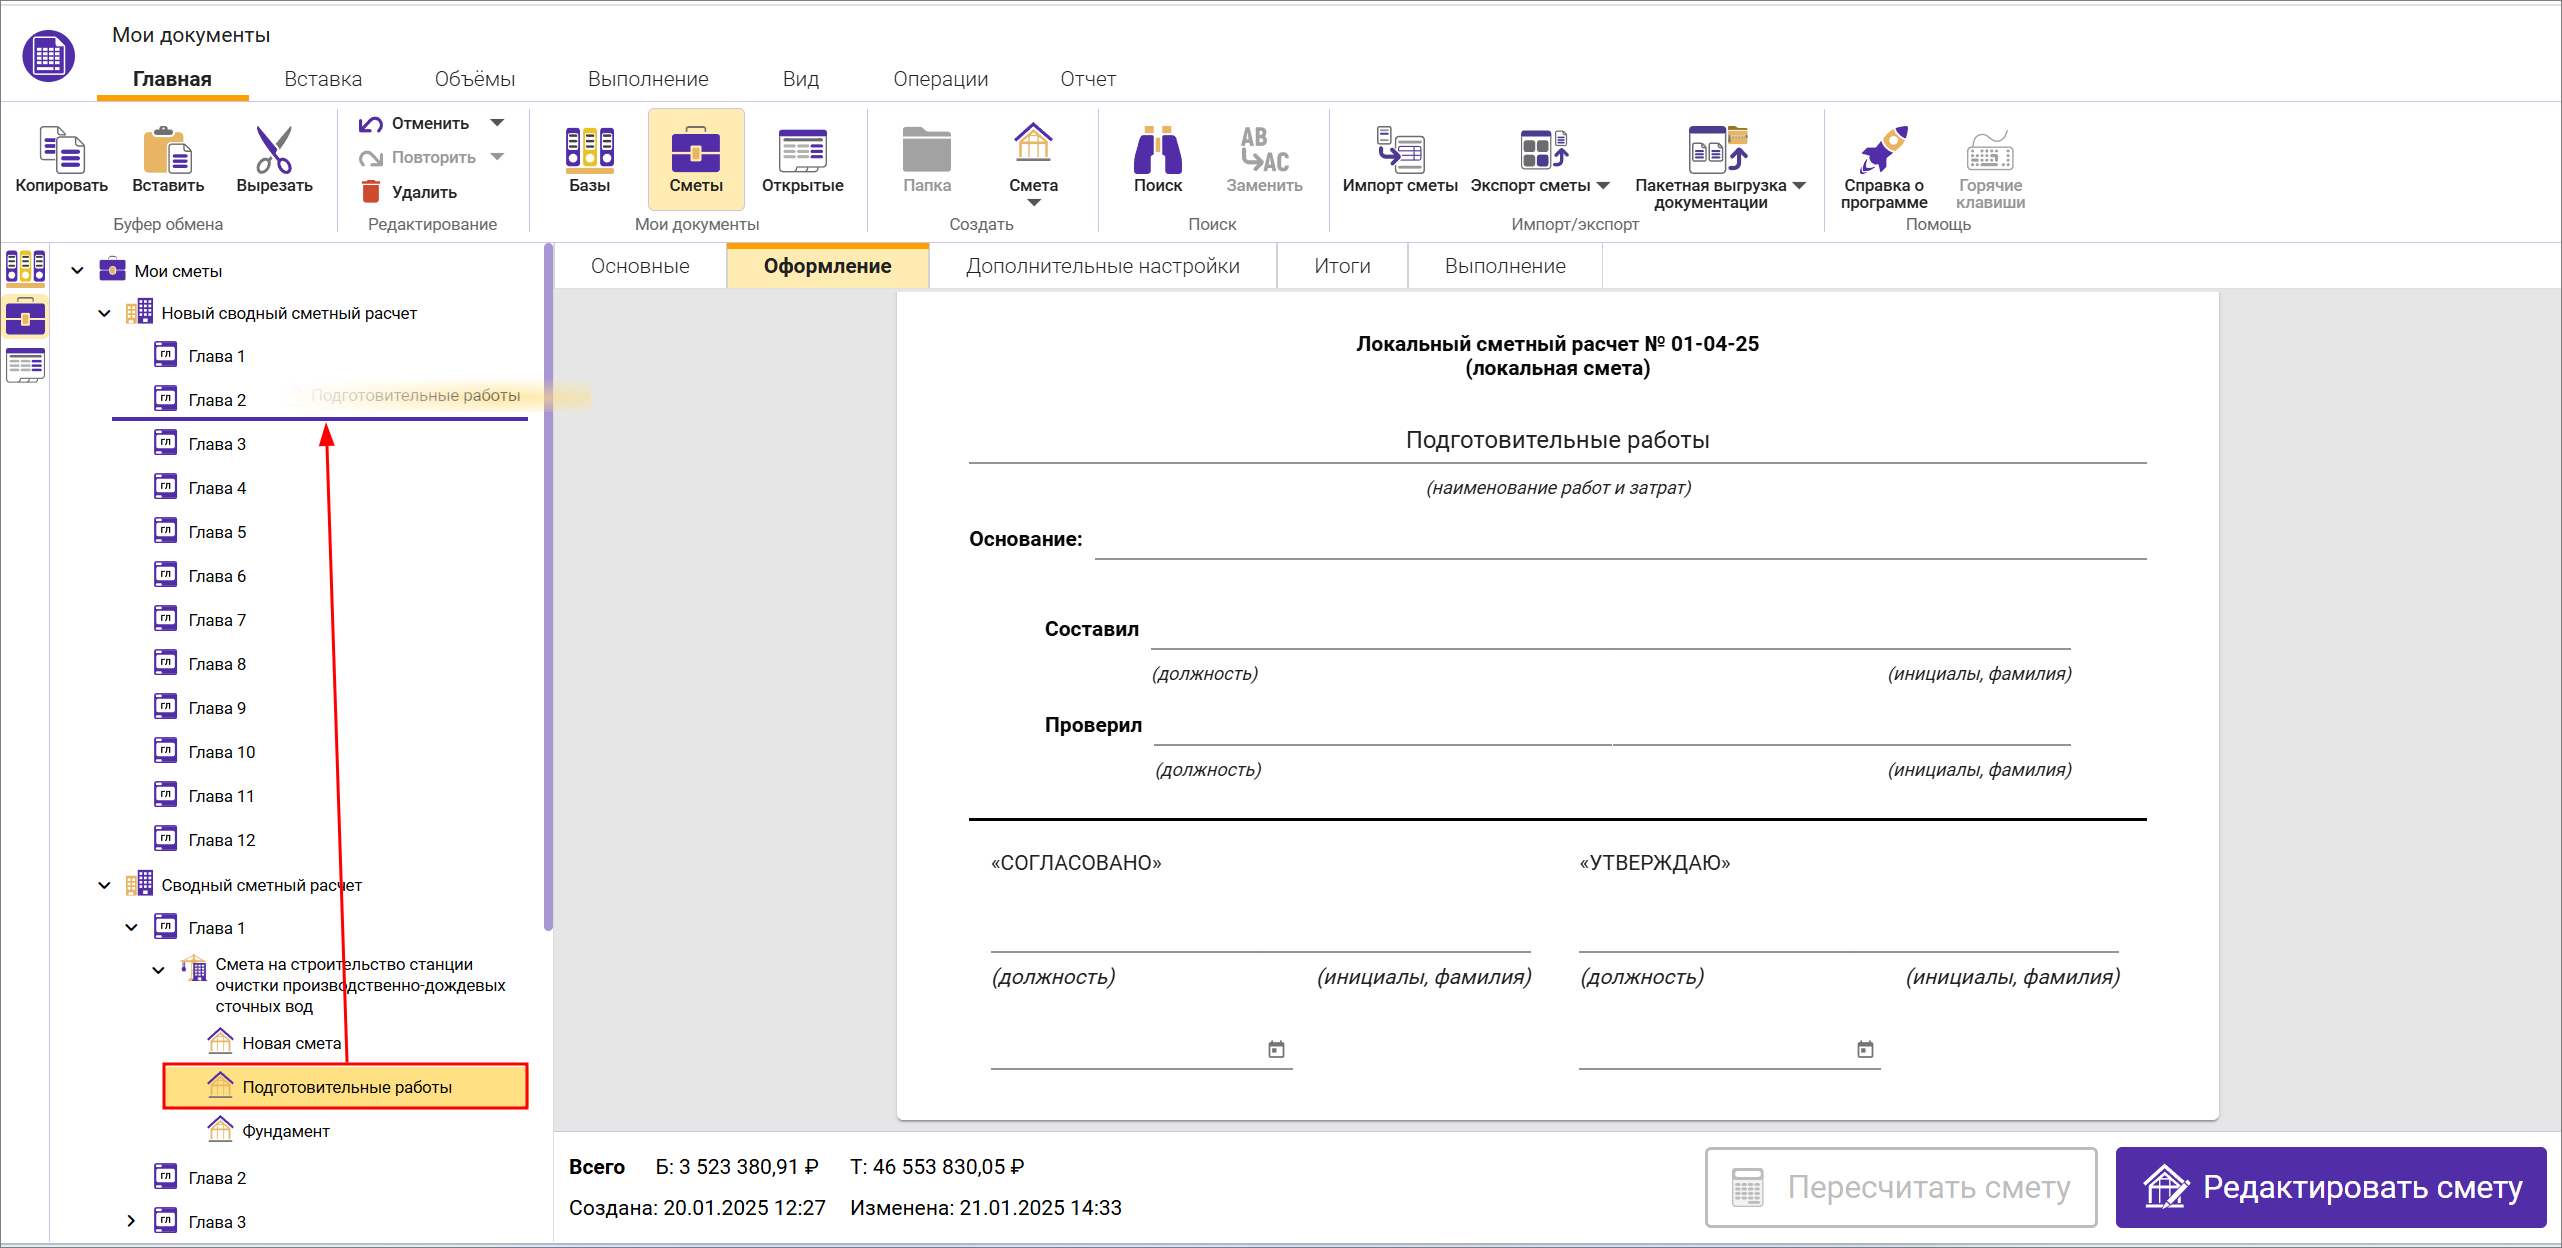Click the Удалить trash icon
2562x1248 pixels.
pos(371,192)
